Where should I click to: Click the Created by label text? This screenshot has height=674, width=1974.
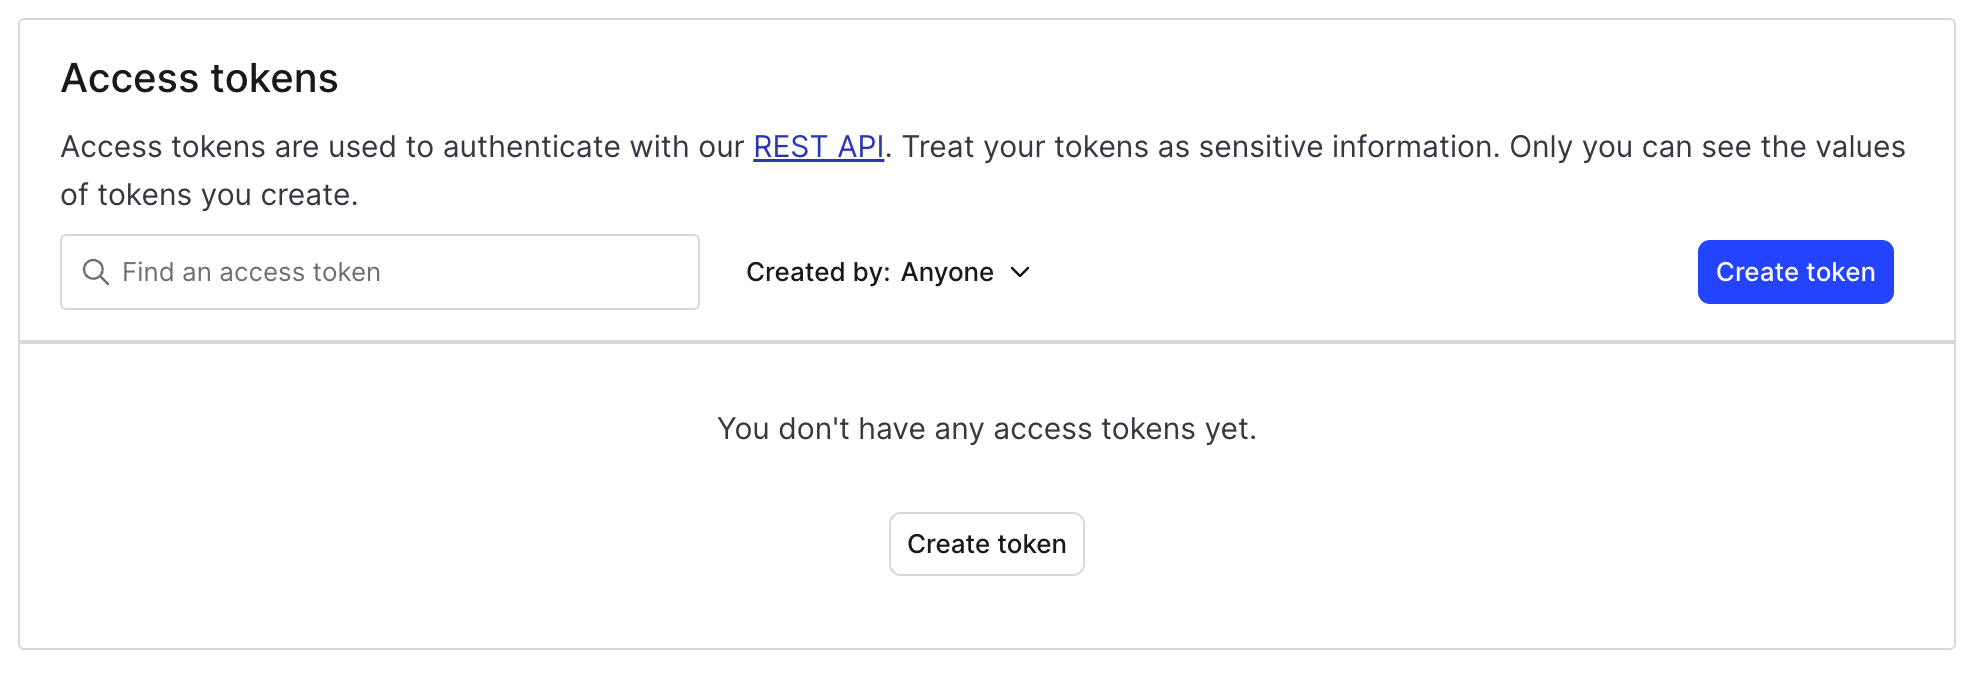(818, 272)
